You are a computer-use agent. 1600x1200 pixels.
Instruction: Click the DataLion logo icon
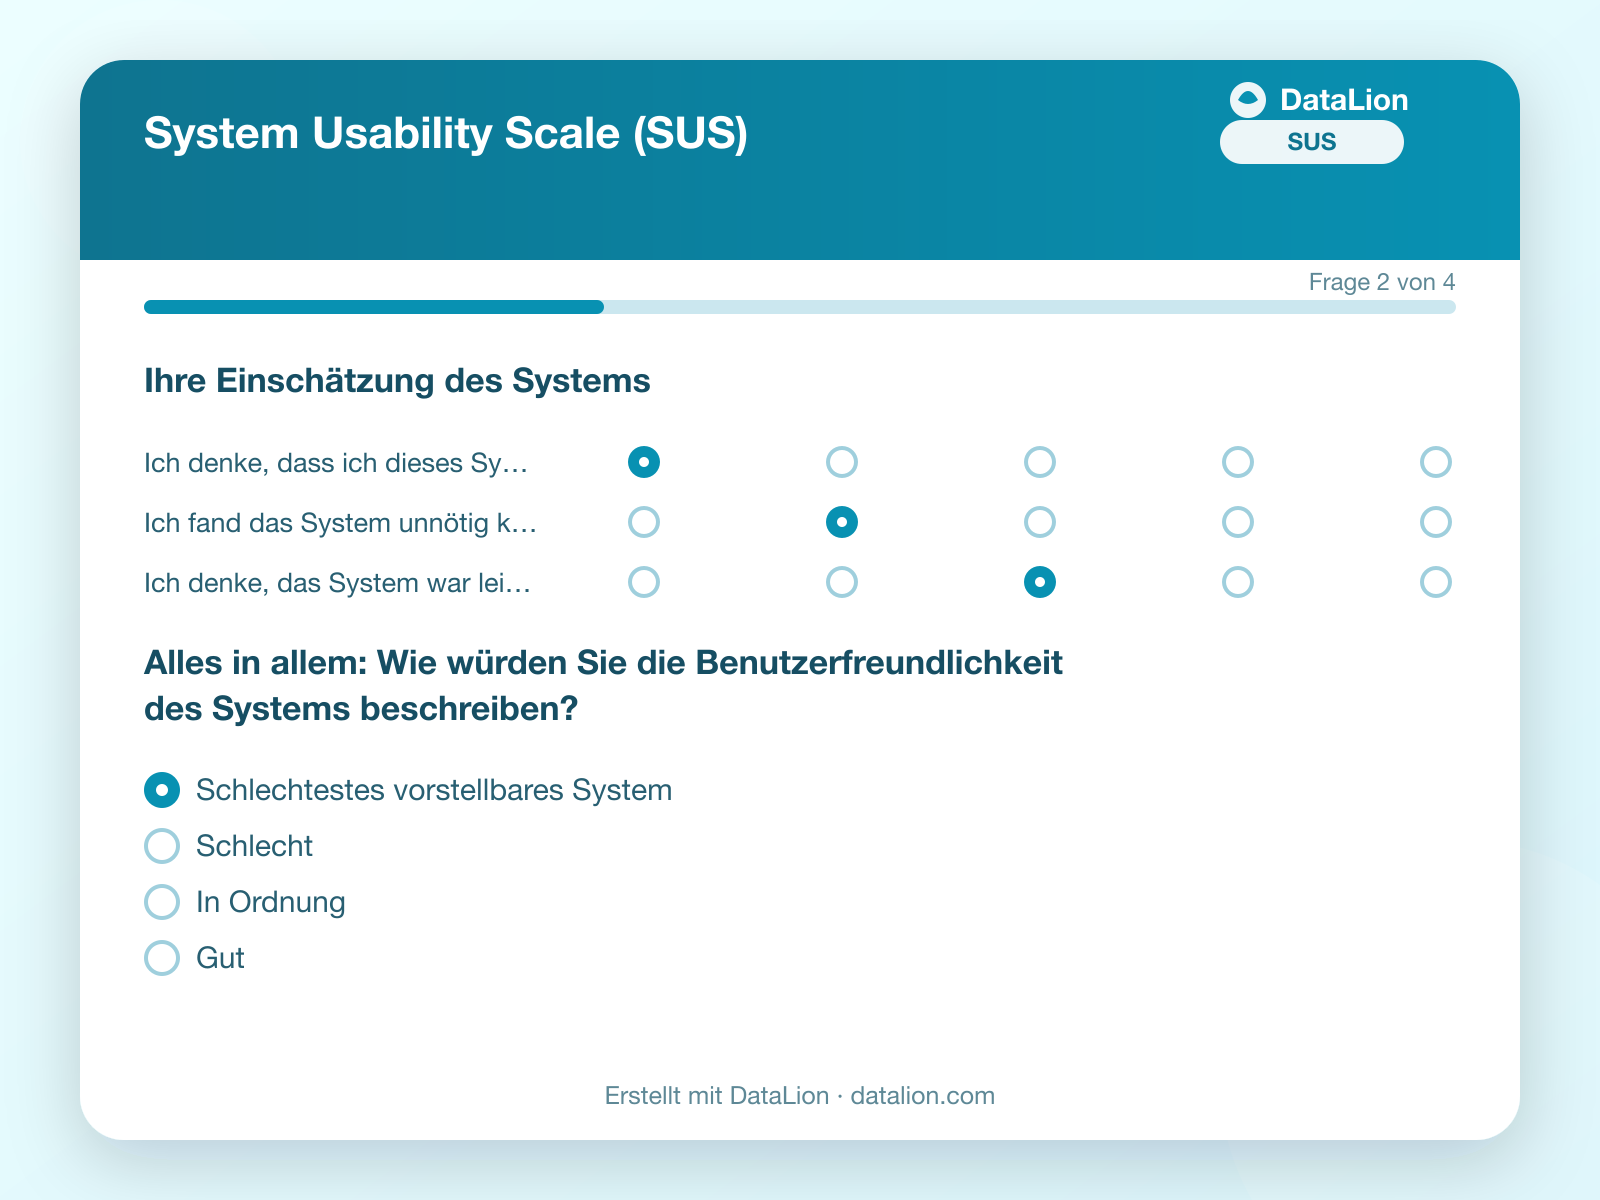[x=1248, y=100]
